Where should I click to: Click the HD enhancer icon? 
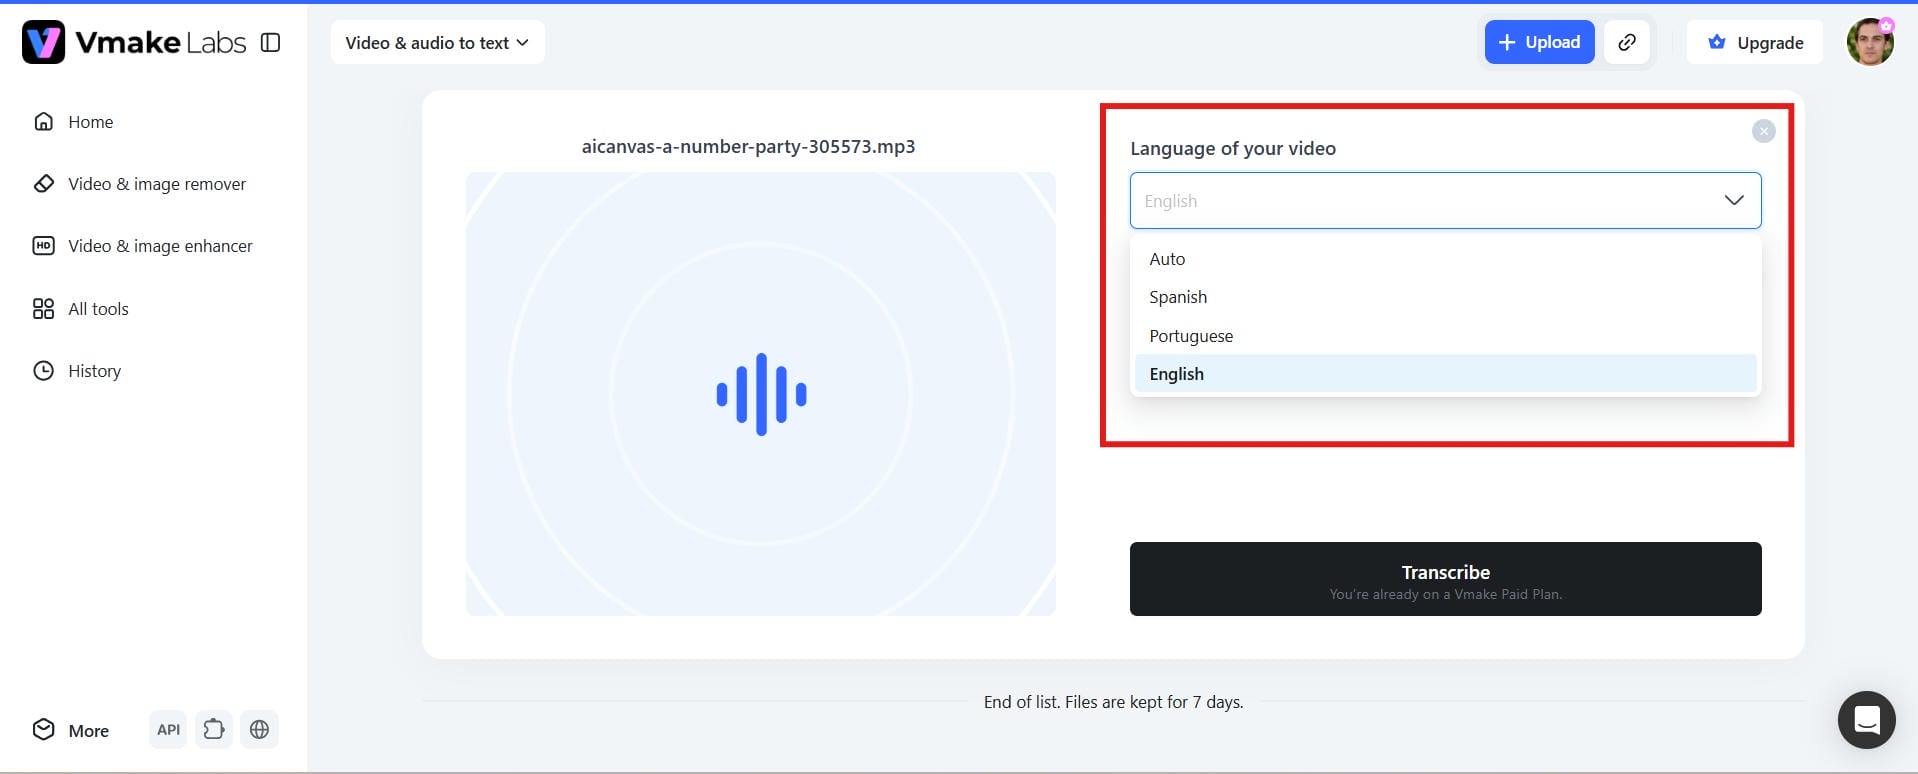[44, 246]
